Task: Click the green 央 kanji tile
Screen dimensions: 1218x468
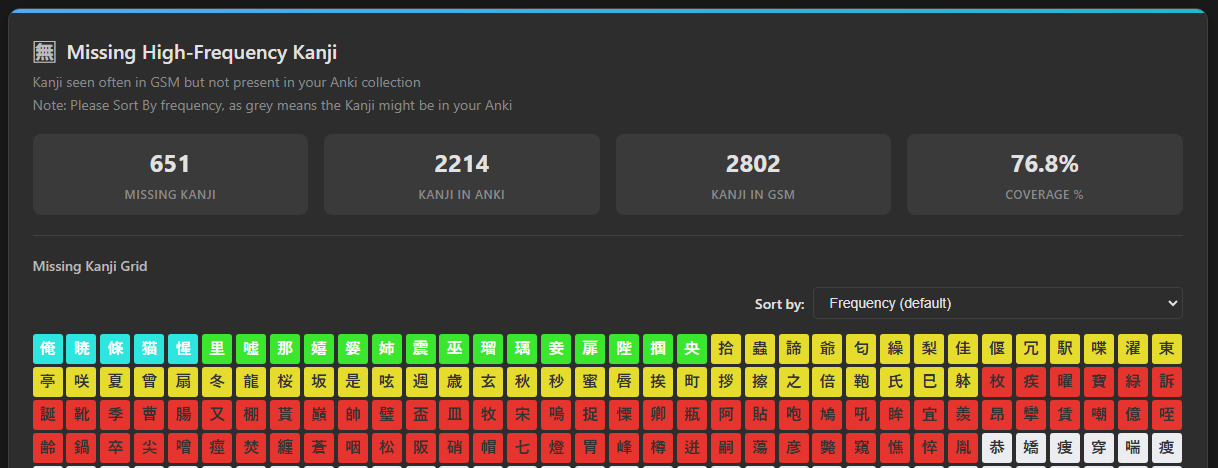Action: [692, 349]
